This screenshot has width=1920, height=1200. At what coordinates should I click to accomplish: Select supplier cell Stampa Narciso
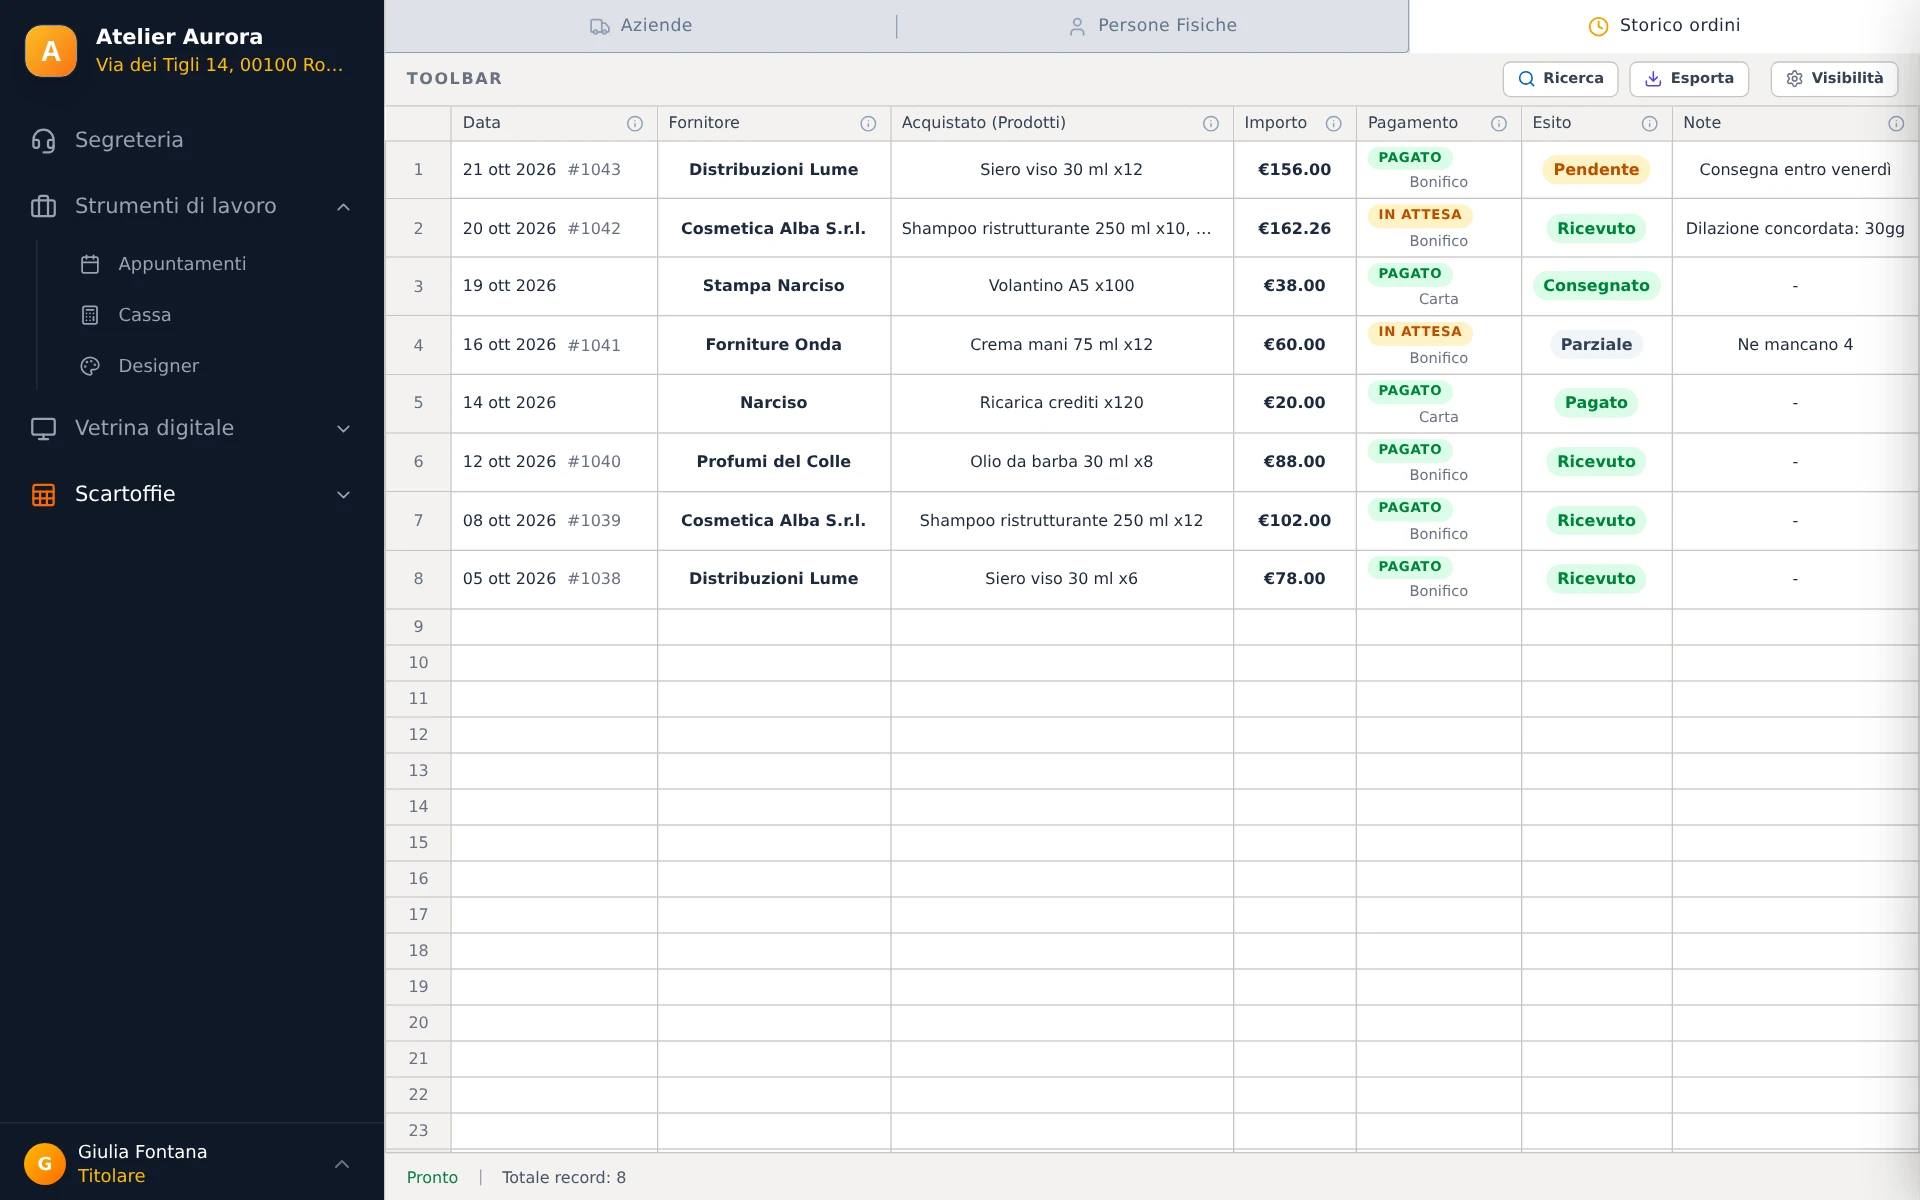pos(773,286)
